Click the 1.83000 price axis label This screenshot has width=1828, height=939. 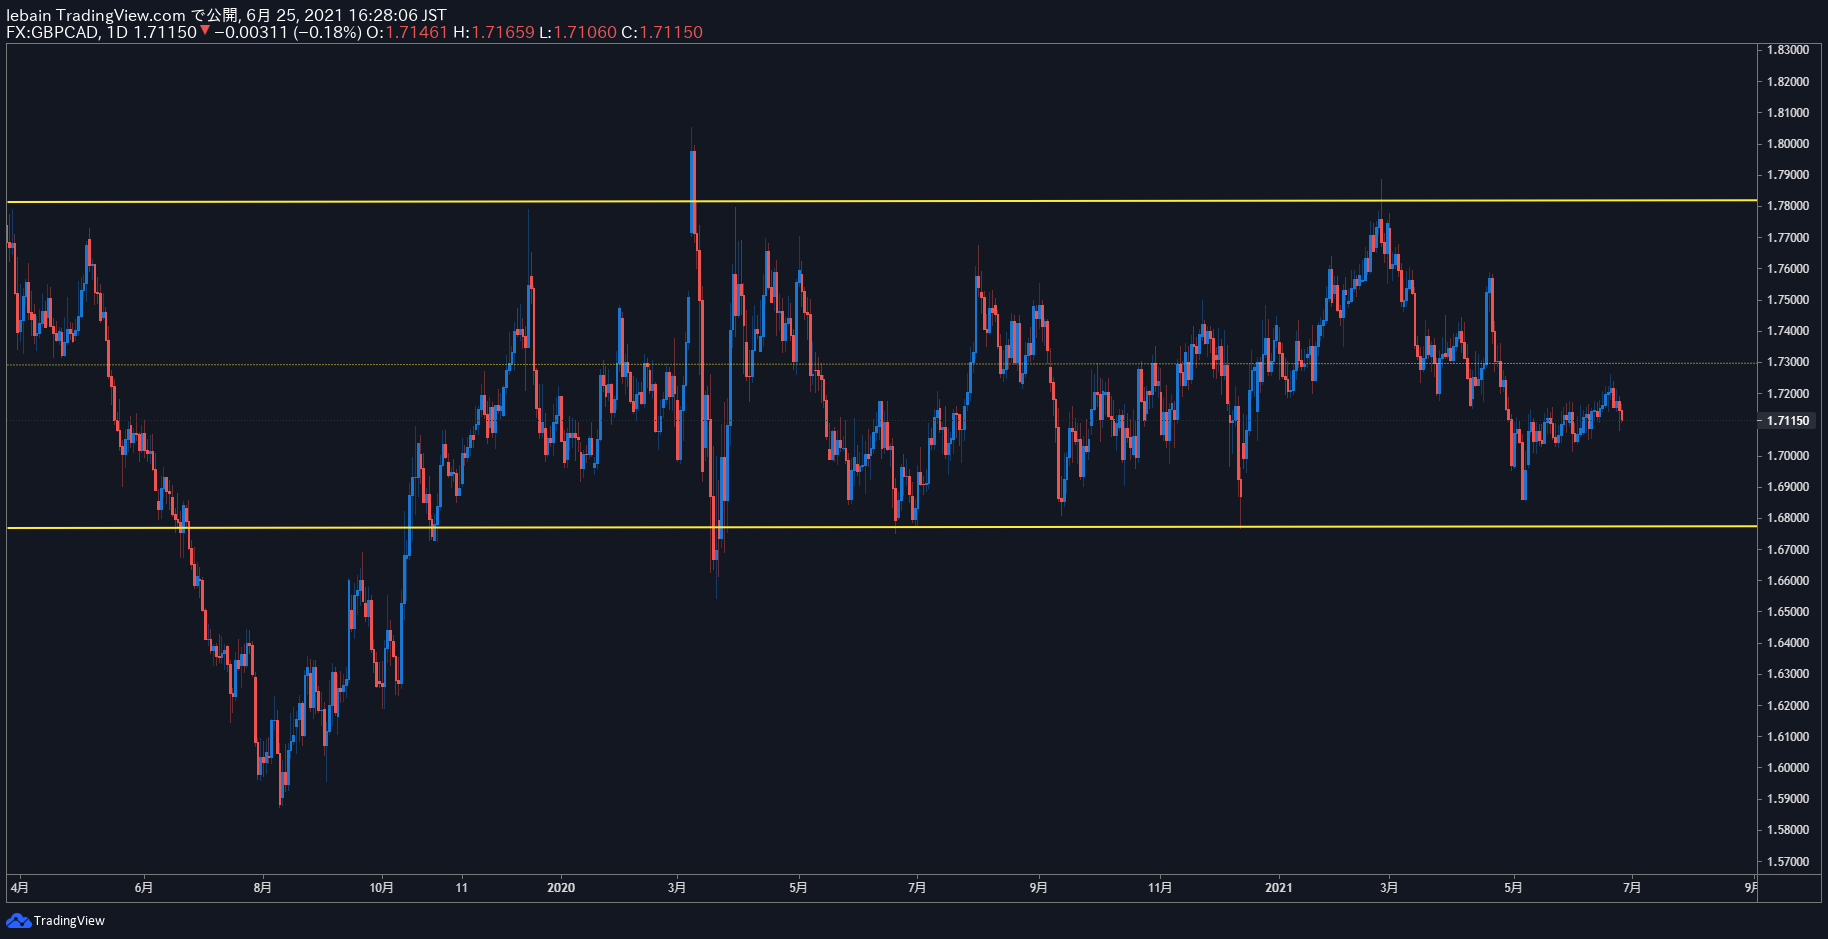coord(1788,50)
